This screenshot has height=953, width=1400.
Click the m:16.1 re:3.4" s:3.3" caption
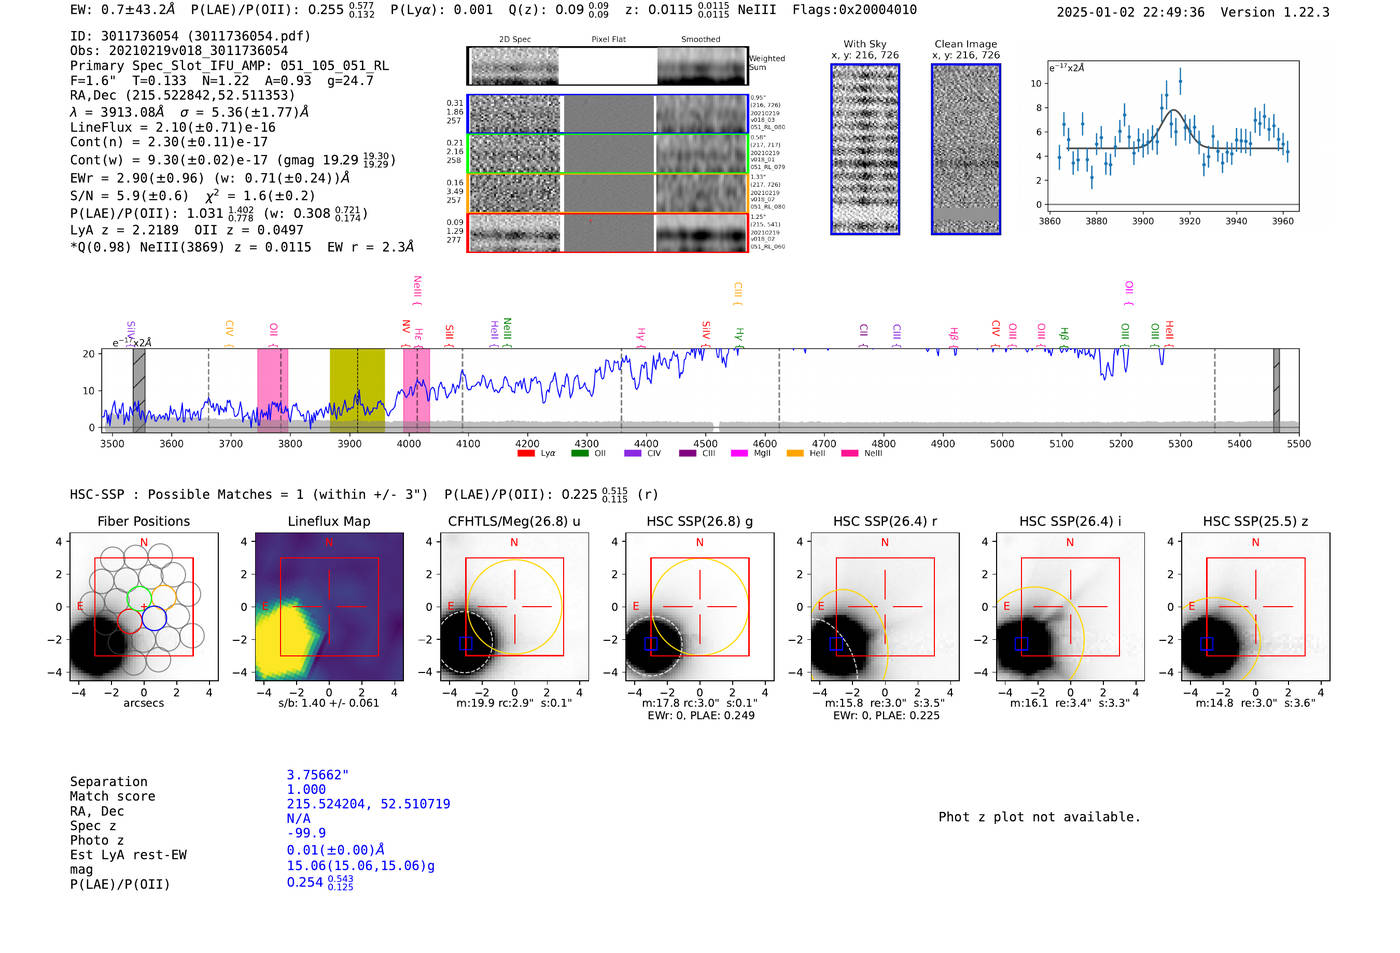[1070, 703]
